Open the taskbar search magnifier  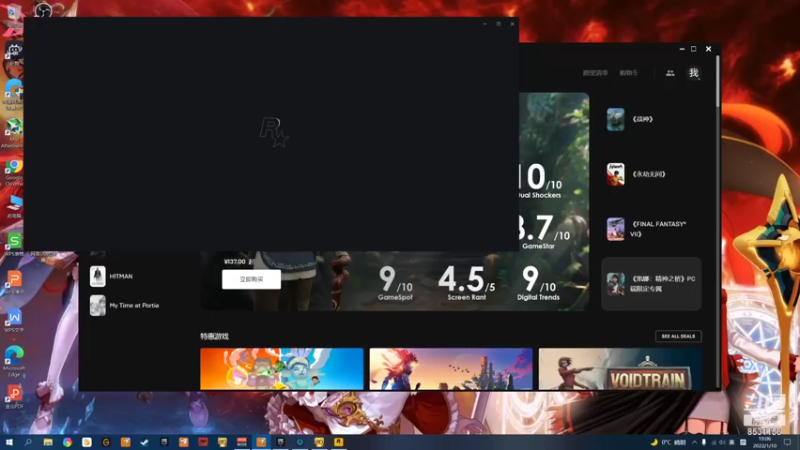28,442
